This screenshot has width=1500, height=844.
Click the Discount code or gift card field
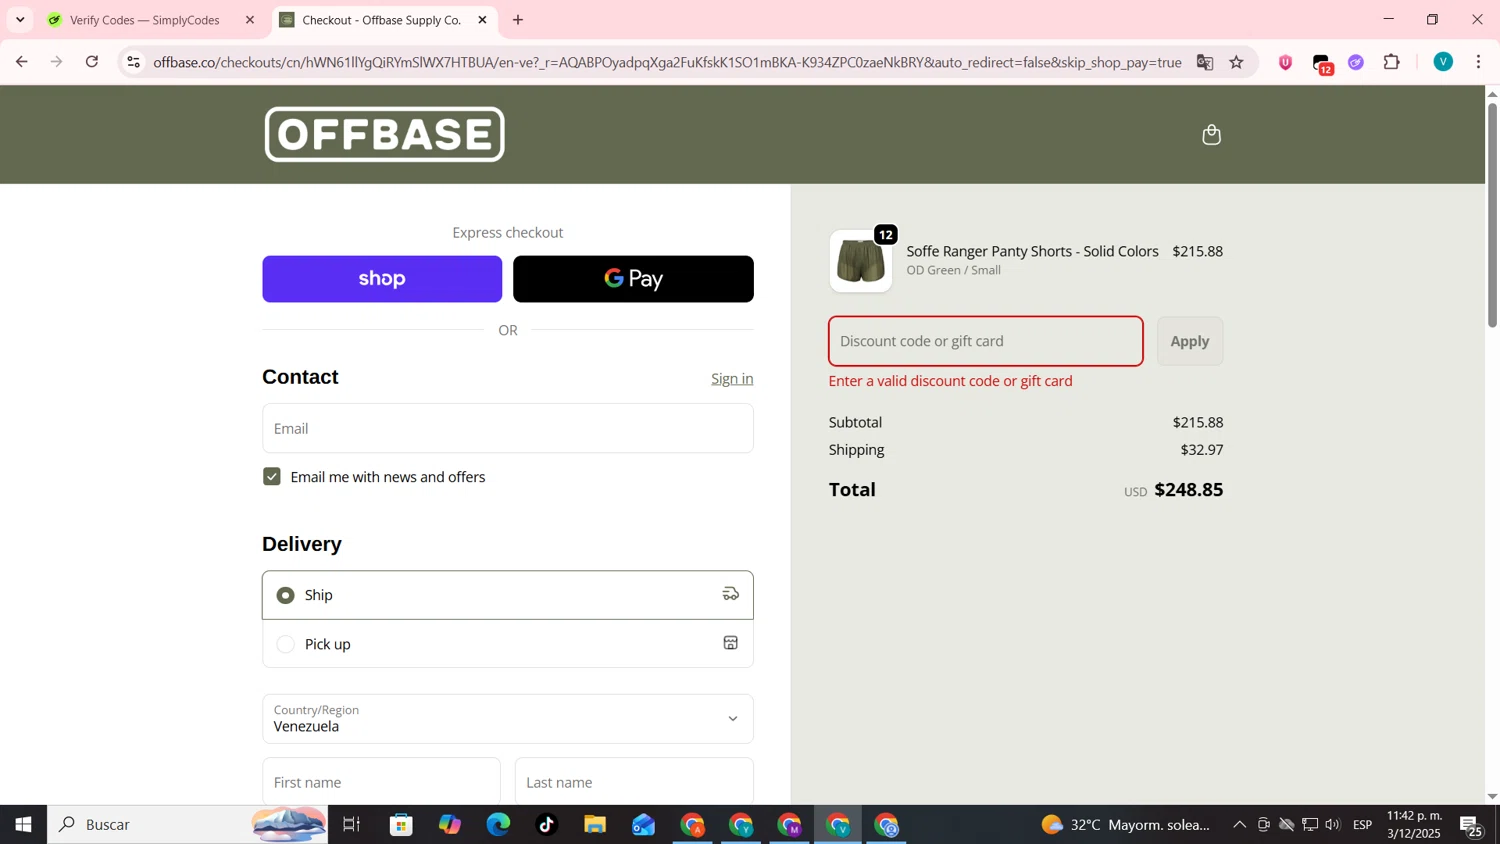985,341
